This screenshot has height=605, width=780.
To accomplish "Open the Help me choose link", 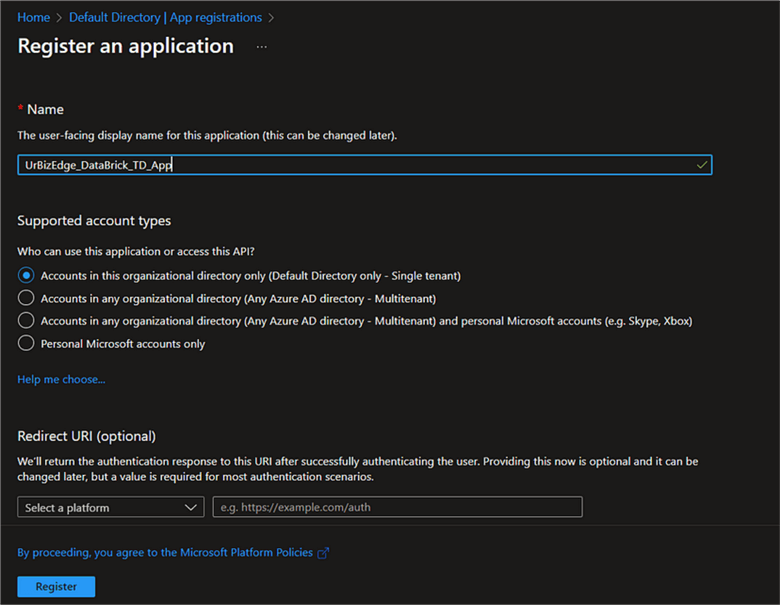I will click(61, 379).
